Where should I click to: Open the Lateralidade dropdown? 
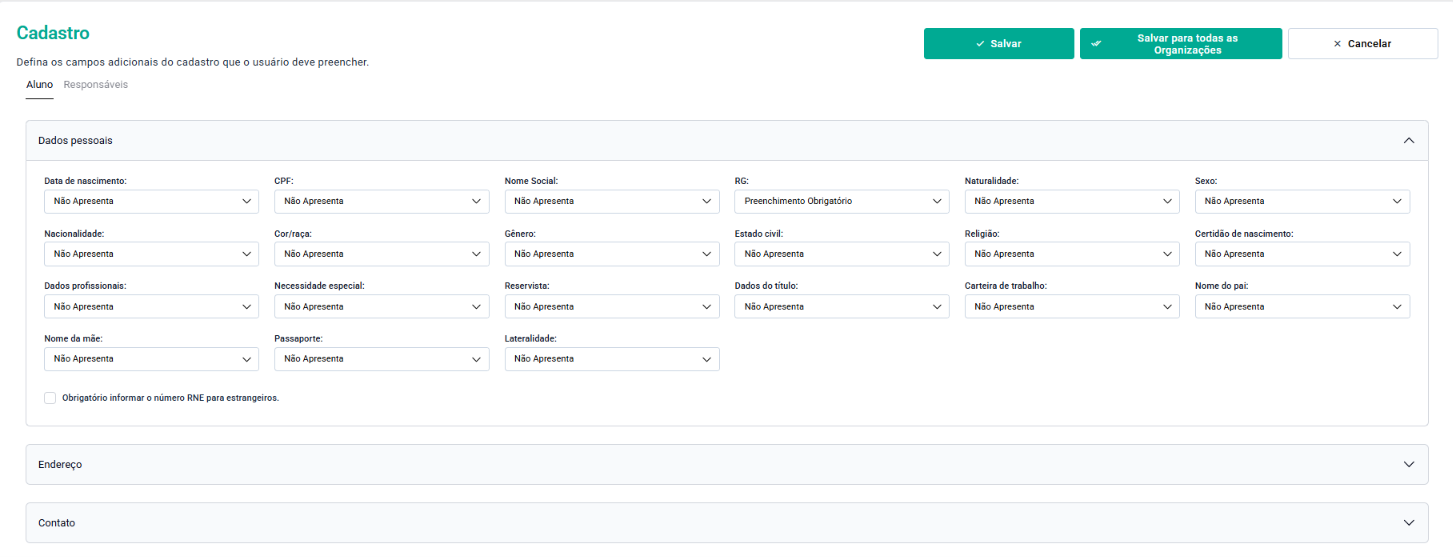coord(612,359)
